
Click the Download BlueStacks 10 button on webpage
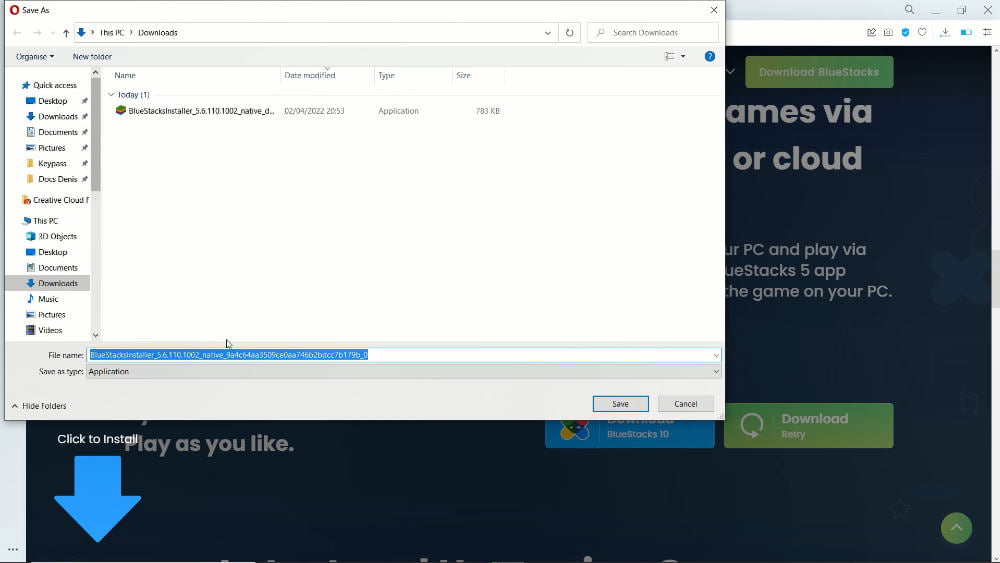(629, 434)
